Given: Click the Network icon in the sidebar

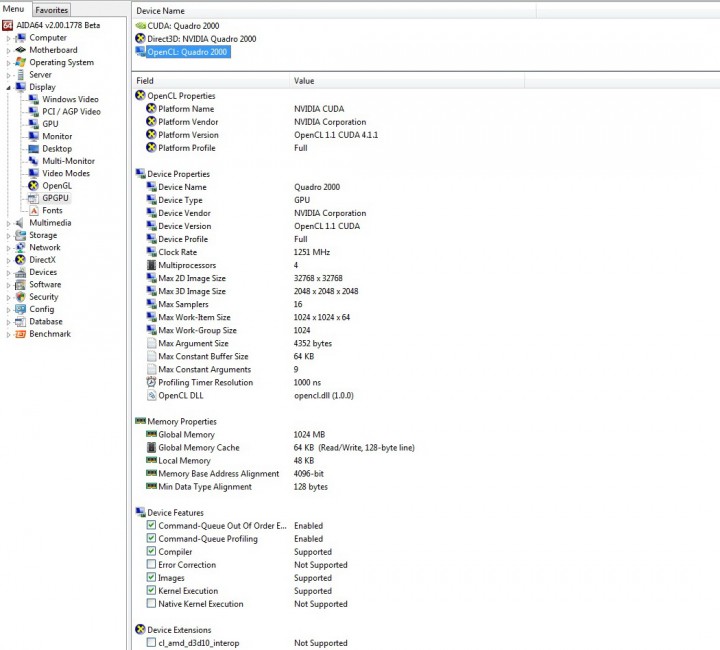Looking at the screenshot, I should tap(21, 247).
